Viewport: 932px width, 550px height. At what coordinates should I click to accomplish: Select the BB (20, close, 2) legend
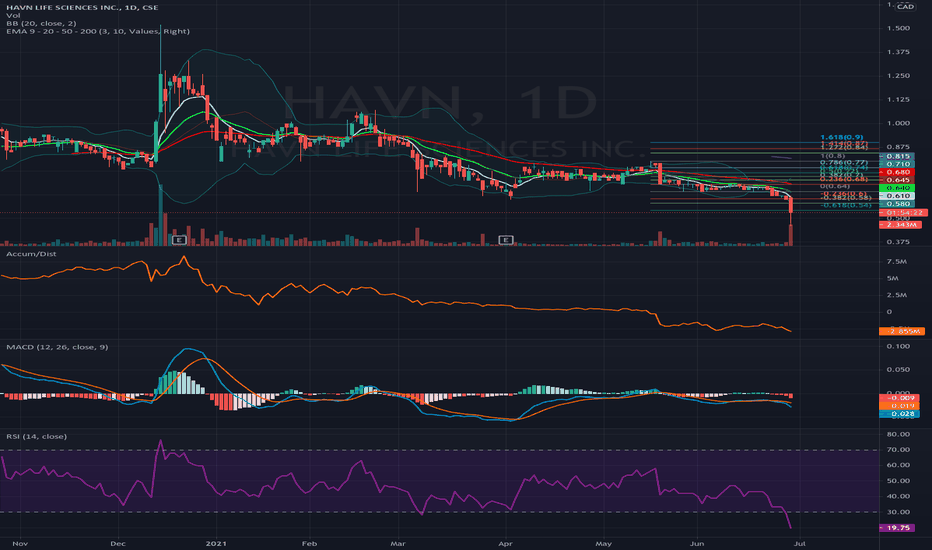41,23
